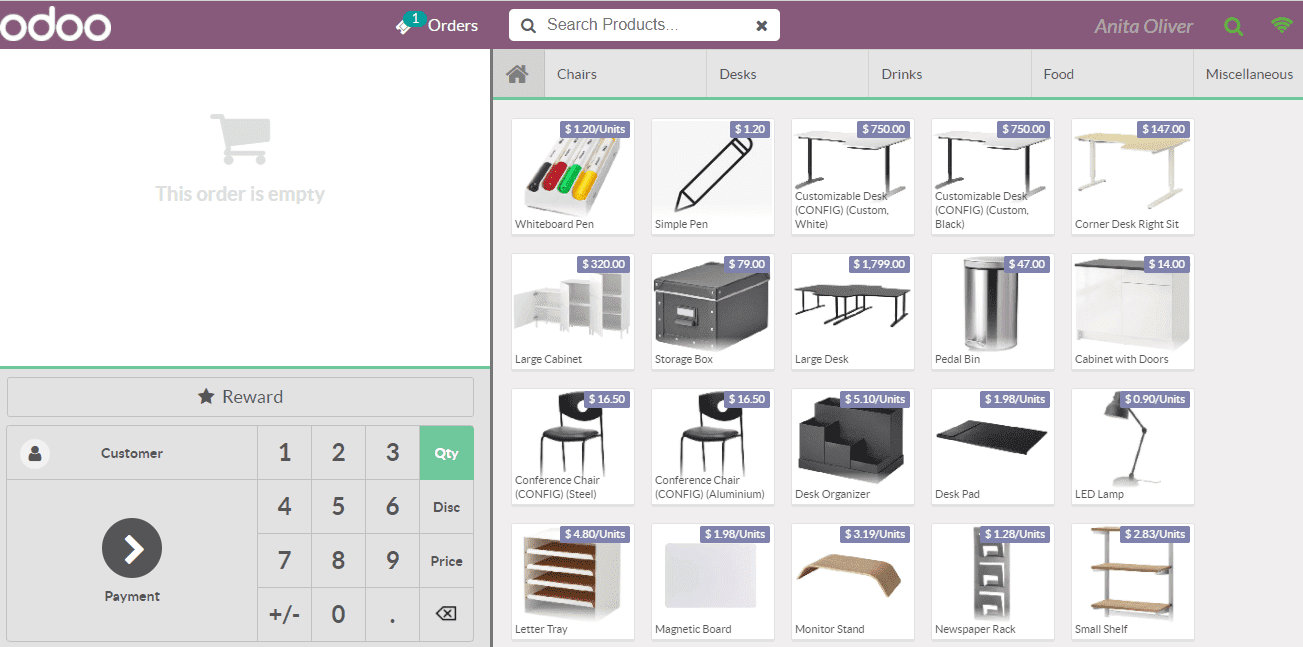
Task: Click the star Reward button
Action: coord(240,397)
